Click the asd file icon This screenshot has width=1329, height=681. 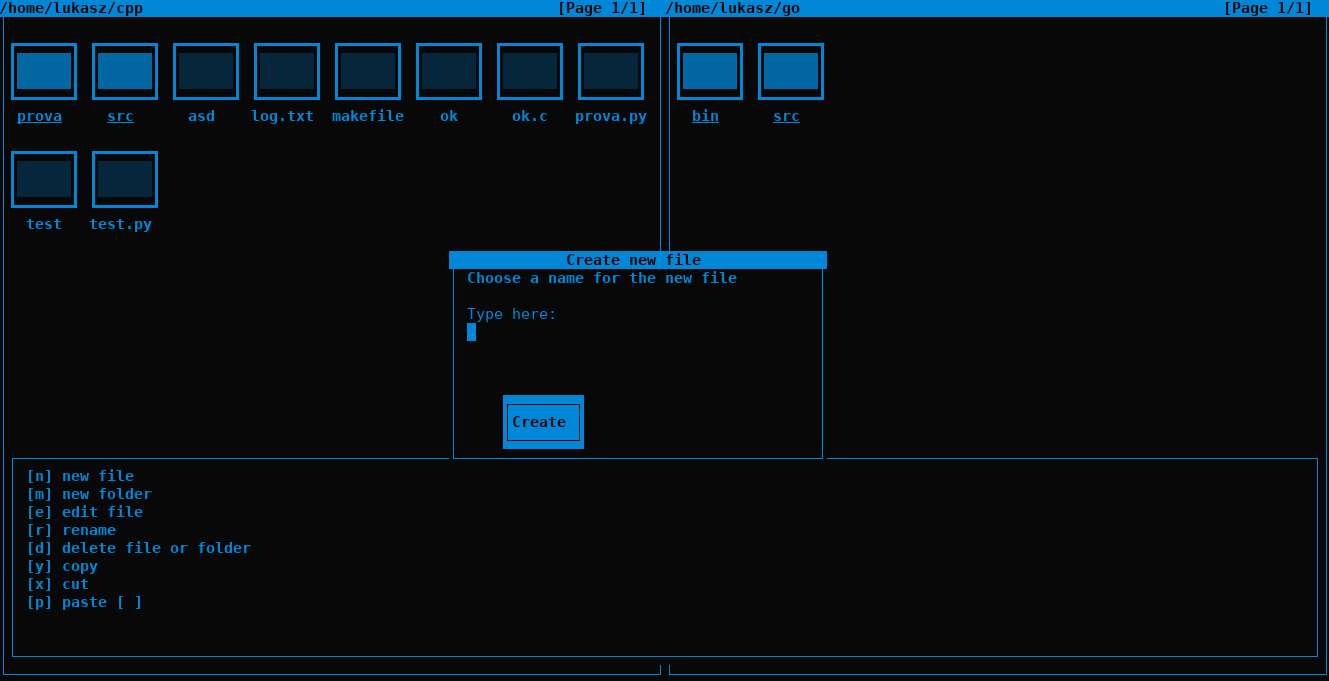point(206,71)
